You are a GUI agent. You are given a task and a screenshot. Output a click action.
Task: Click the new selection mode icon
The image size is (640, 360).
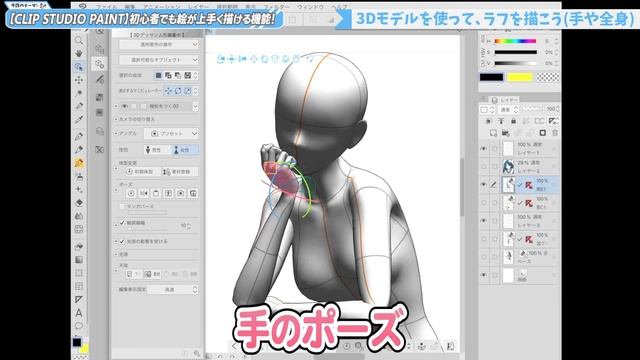click(x=159, y=75)
